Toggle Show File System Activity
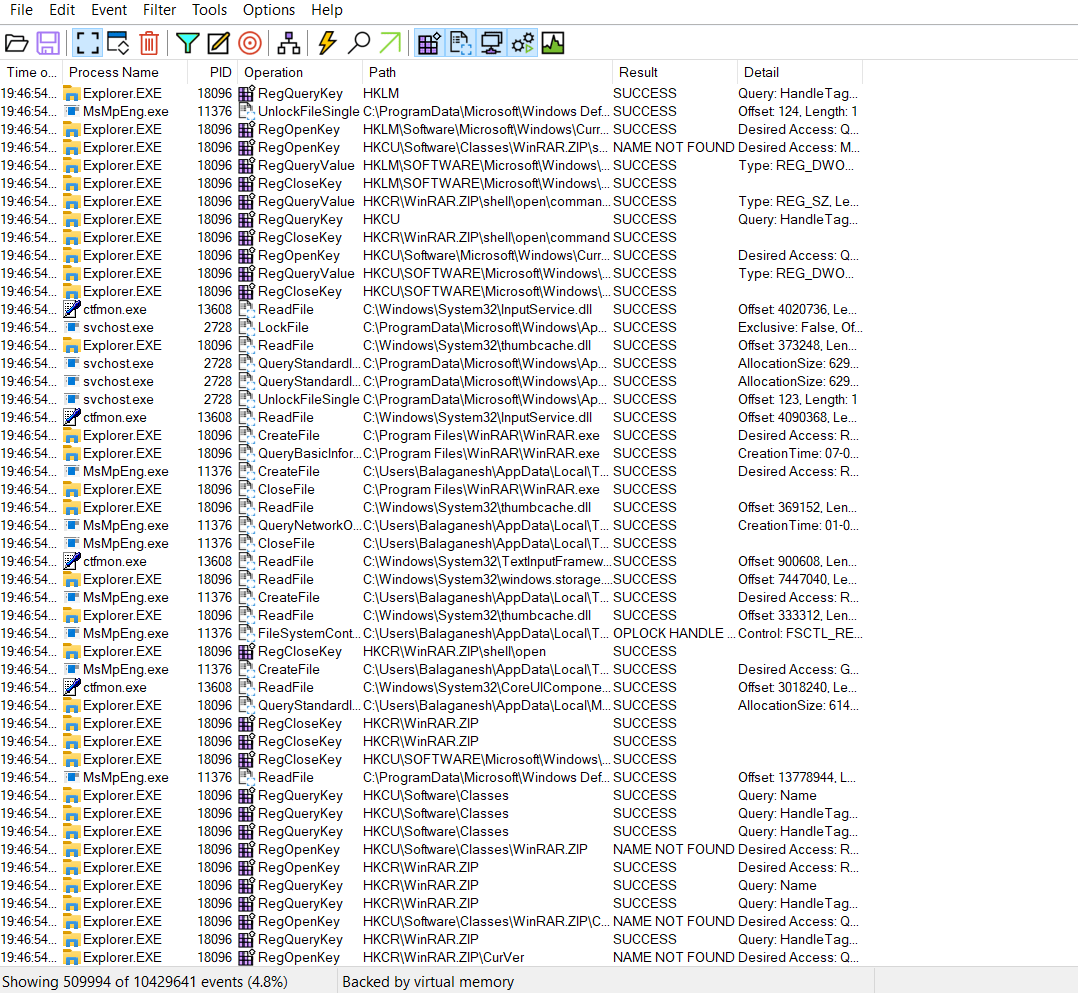1078x993 pixels. coord(460,43)
